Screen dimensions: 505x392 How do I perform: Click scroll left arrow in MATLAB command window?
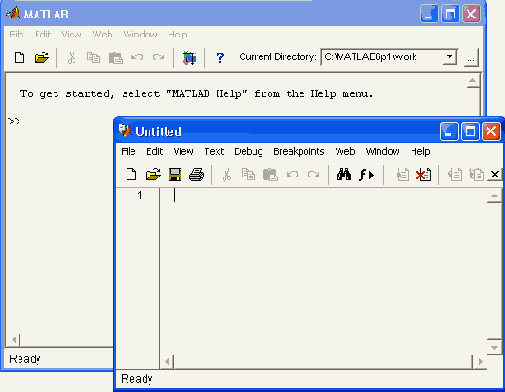(14, 340)
